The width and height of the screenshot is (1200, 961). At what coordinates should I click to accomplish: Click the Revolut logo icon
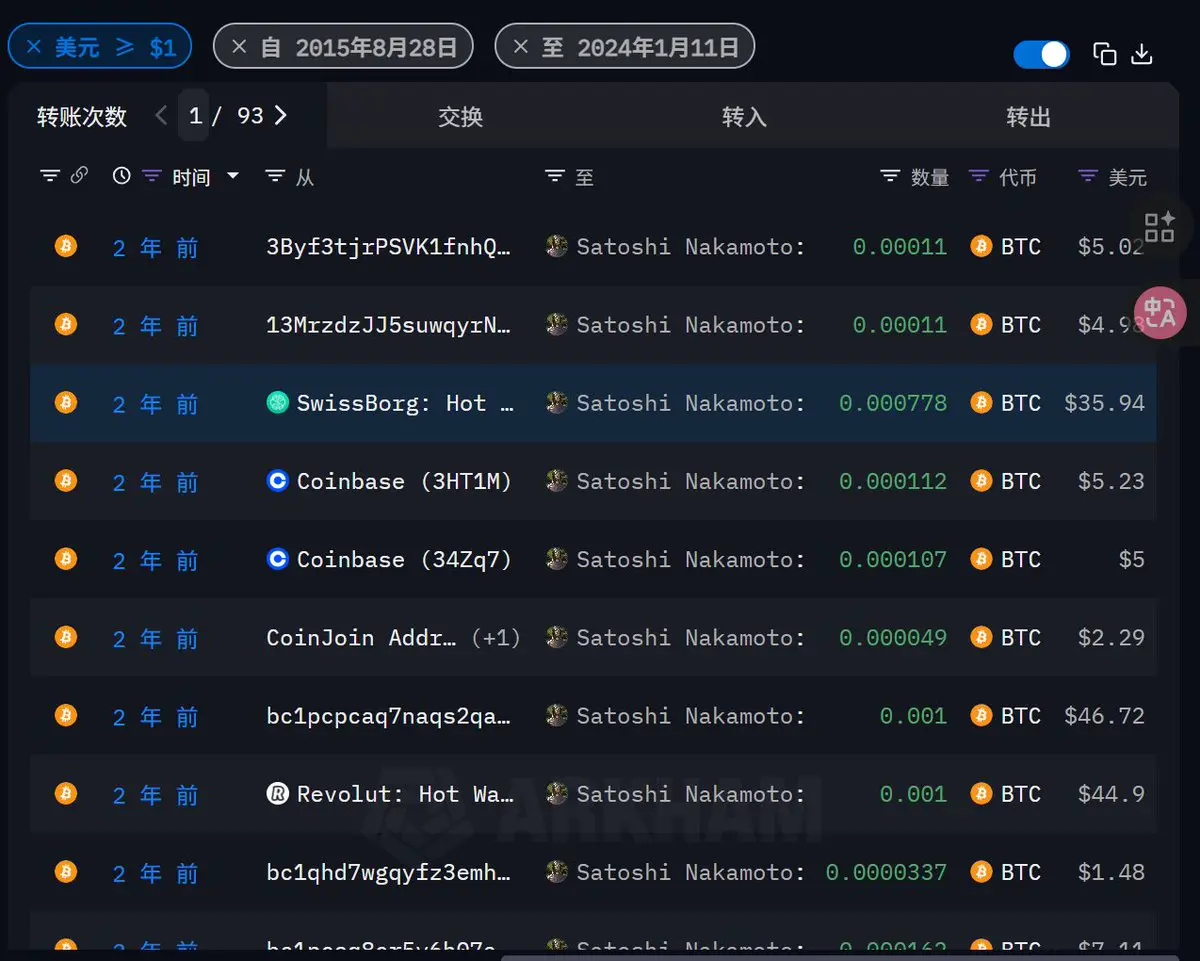(x=278, y=793)
